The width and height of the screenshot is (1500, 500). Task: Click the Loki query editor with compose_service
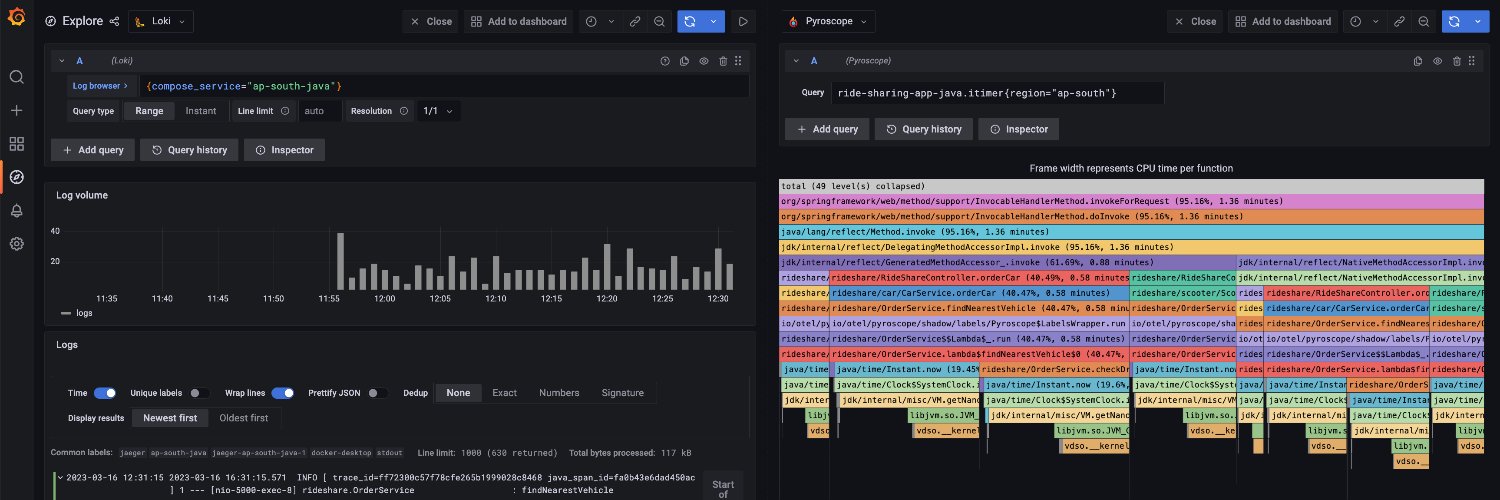tap(444, 86)
